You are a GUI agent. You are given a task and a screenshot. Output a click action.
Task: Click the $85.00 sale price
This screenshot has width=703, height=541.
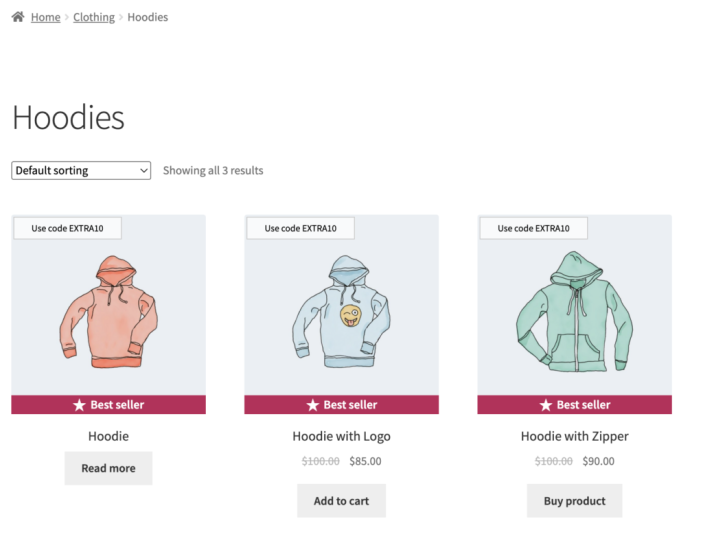(365, 461)
